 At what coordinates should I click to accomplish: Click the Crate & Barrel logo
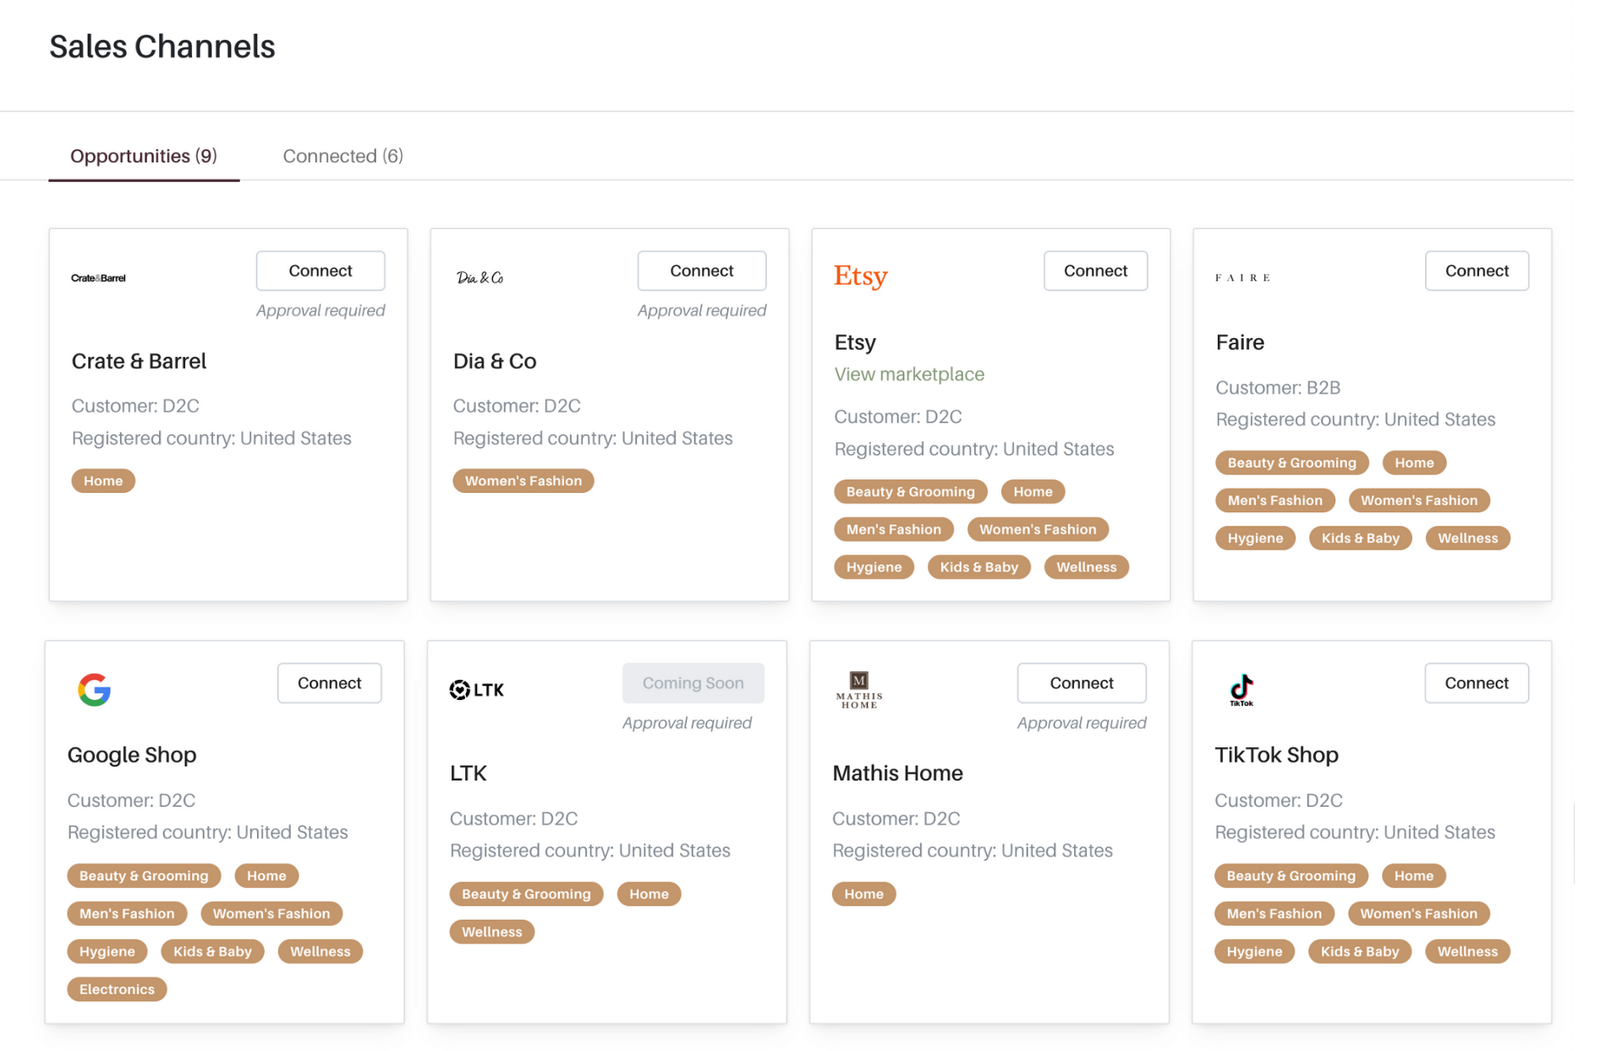[x=98, y=278]
